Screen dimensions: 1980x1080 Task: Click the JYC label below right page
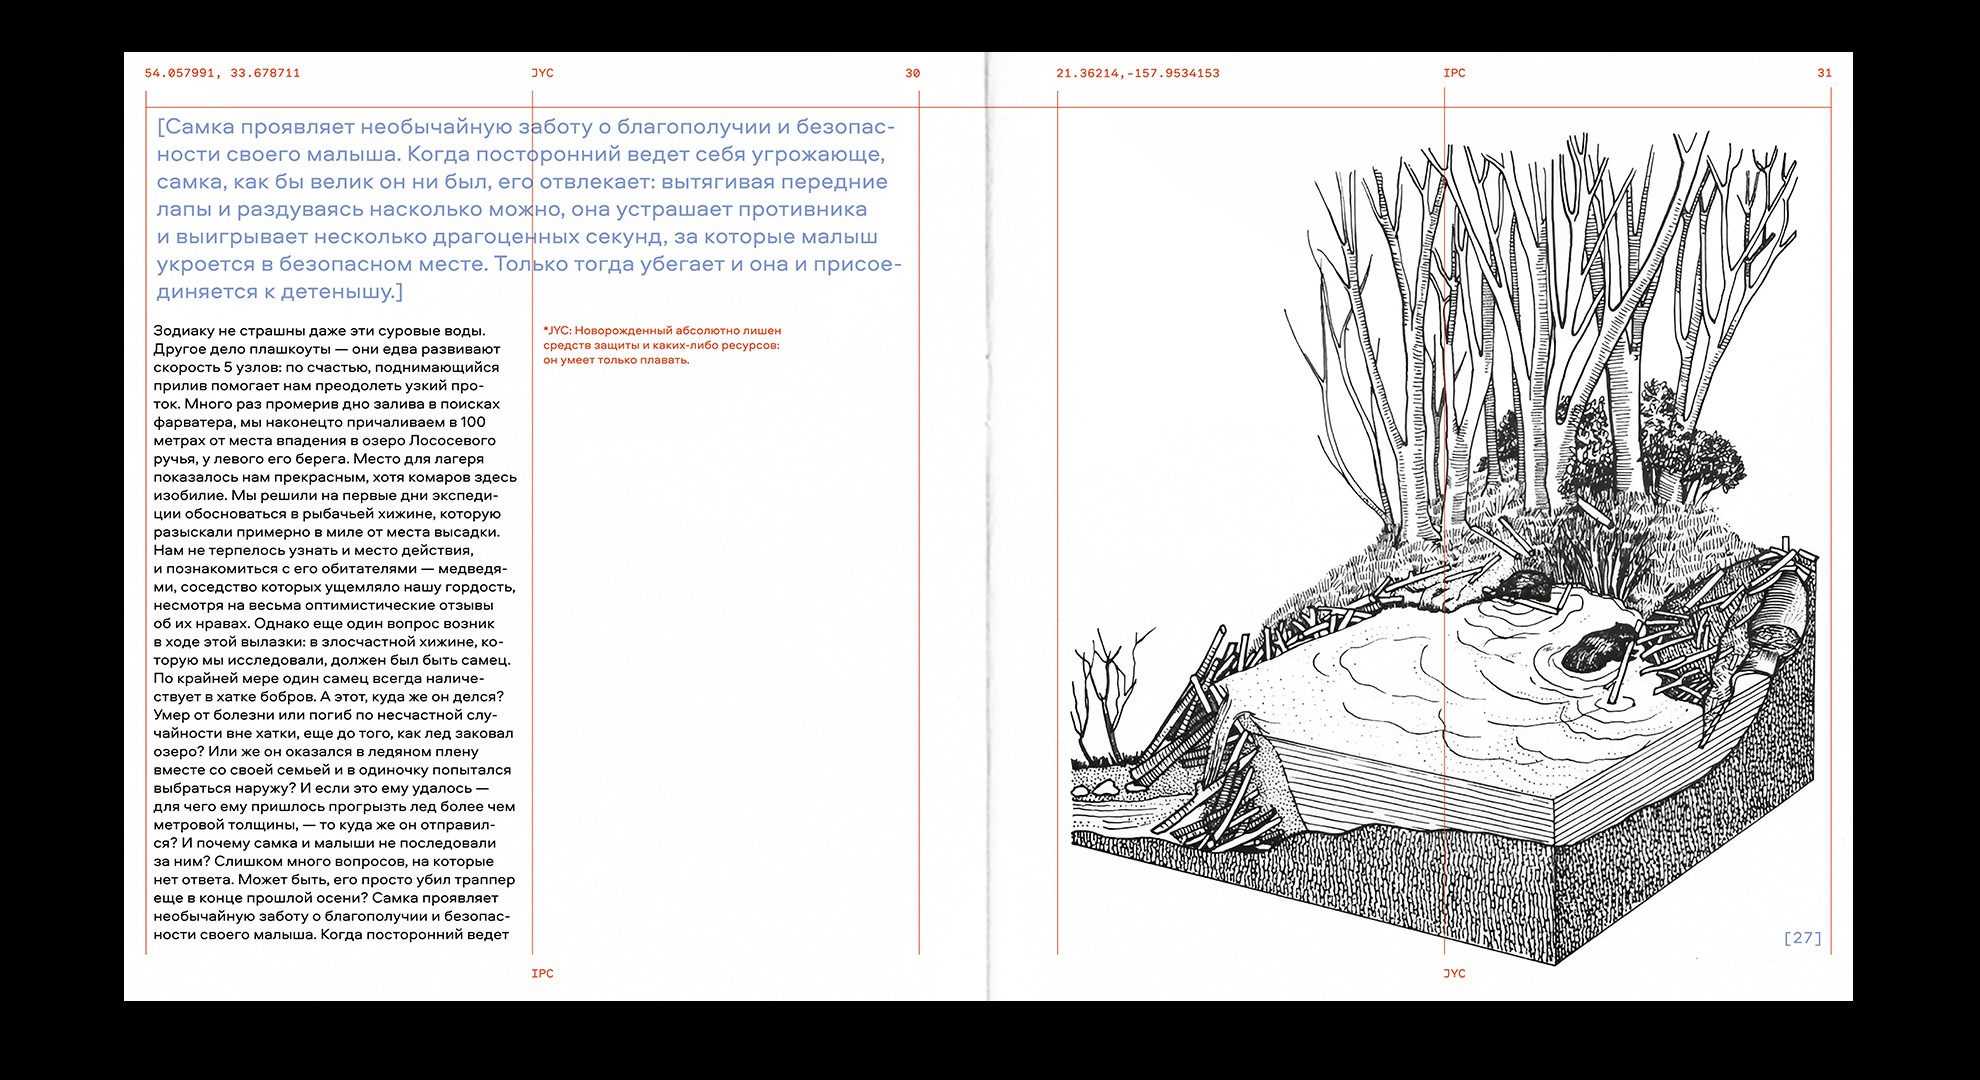pyautogui.click(x=1454, y=973)
